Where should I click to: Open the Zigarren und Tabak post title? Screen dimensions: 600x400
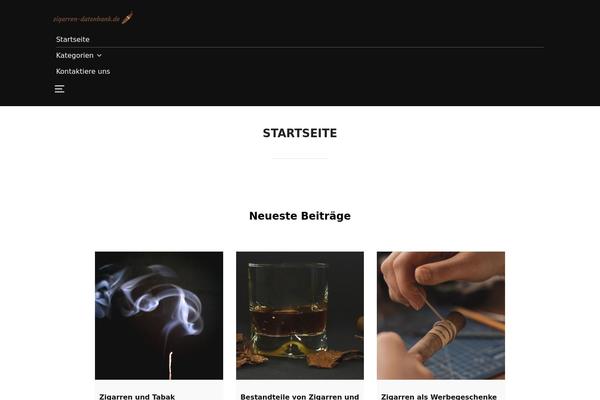[x=137, y=397]
